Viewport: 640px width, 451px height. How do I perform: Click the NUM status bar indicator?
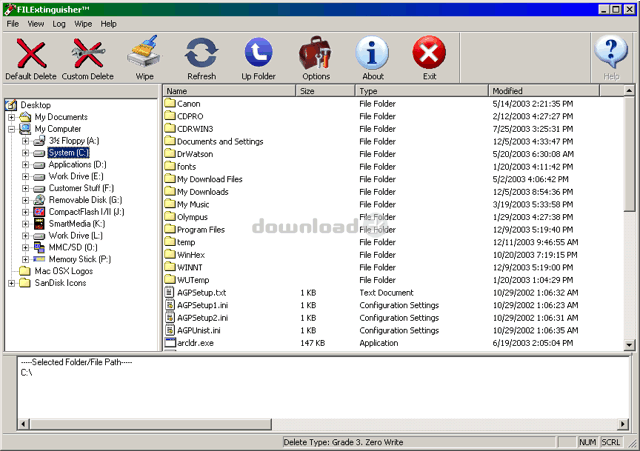coord(587,442)
